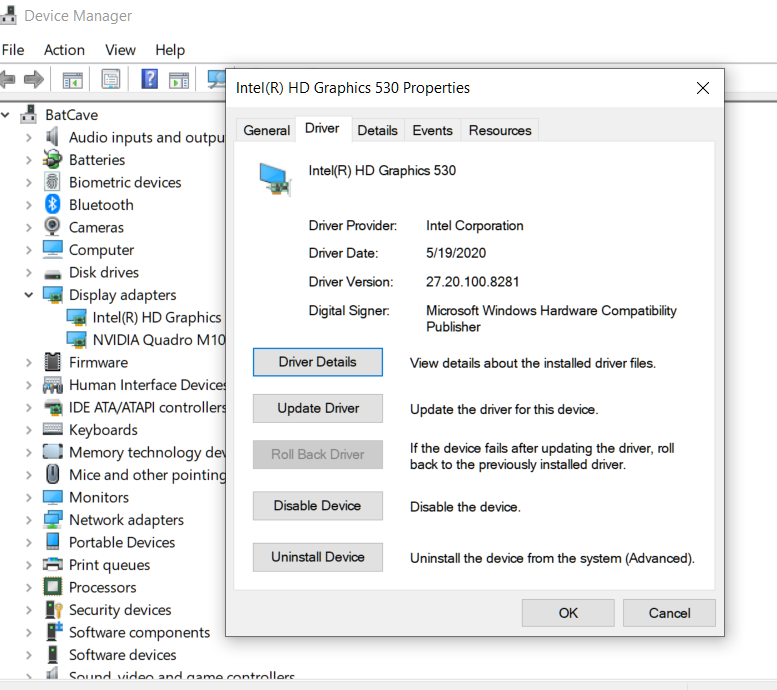Click the Update Driver button
This screenshot has height=690, width=777.
click(318, 408)
